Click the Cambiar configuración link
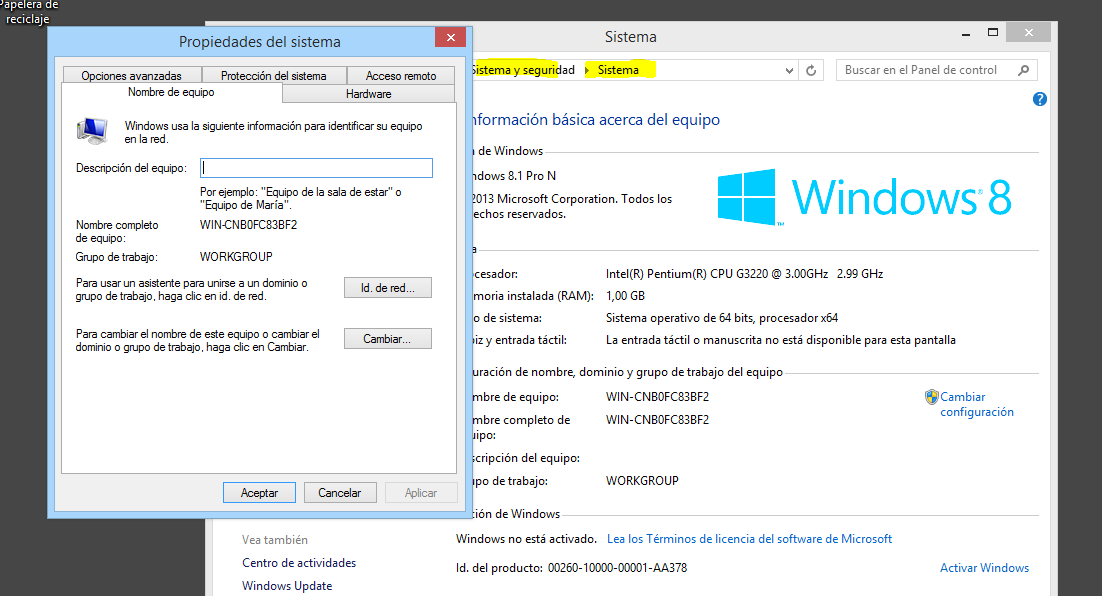This screenshot has height=596, width=1102. 977,404
